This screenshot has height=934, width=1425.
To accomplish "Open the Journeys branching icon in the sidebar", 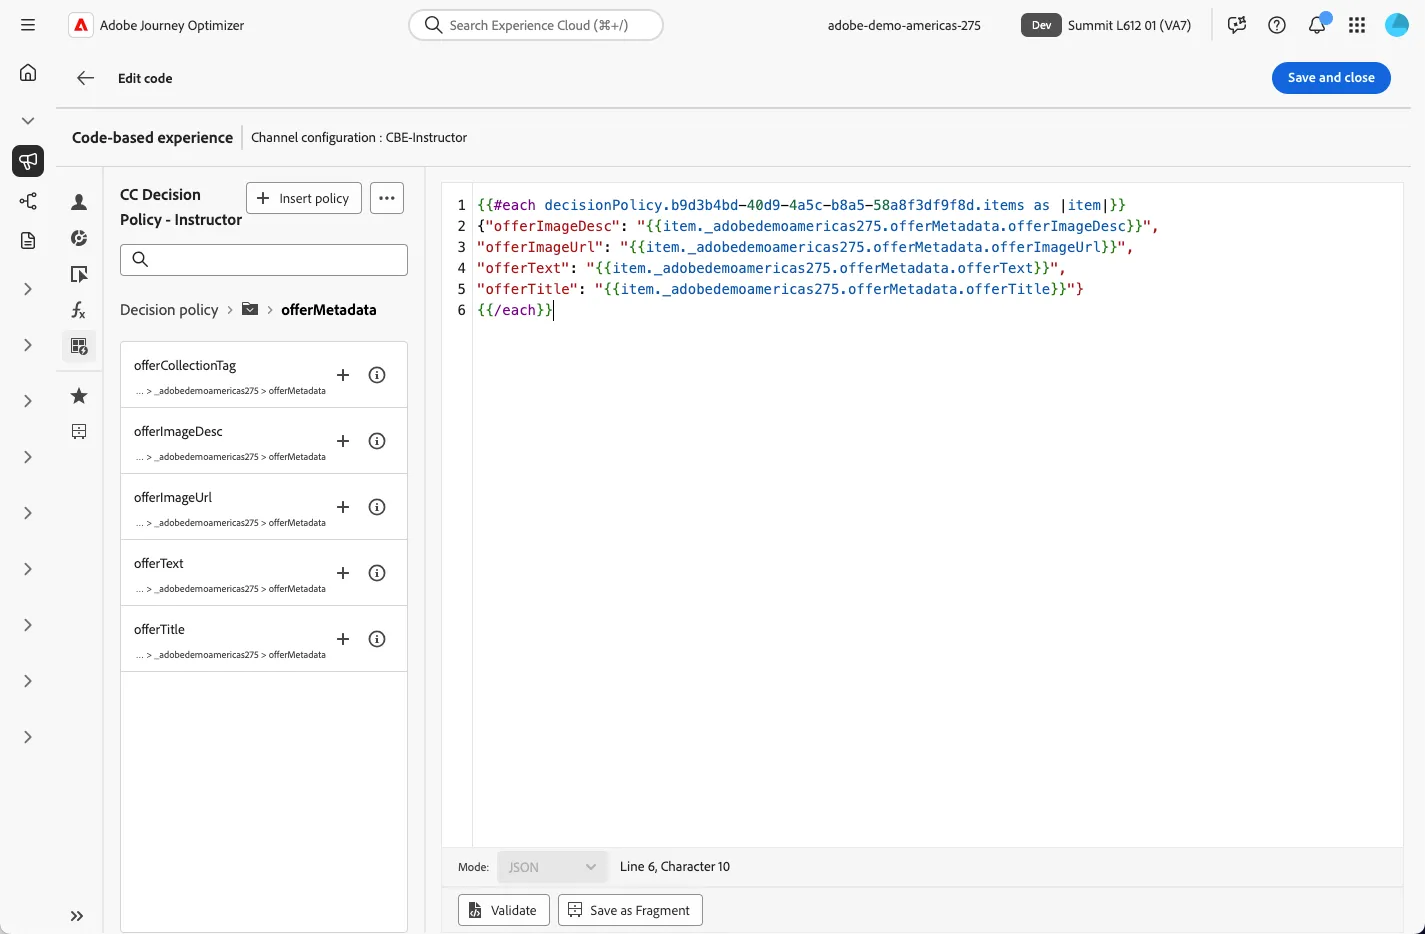I will [x=28, y=201].
